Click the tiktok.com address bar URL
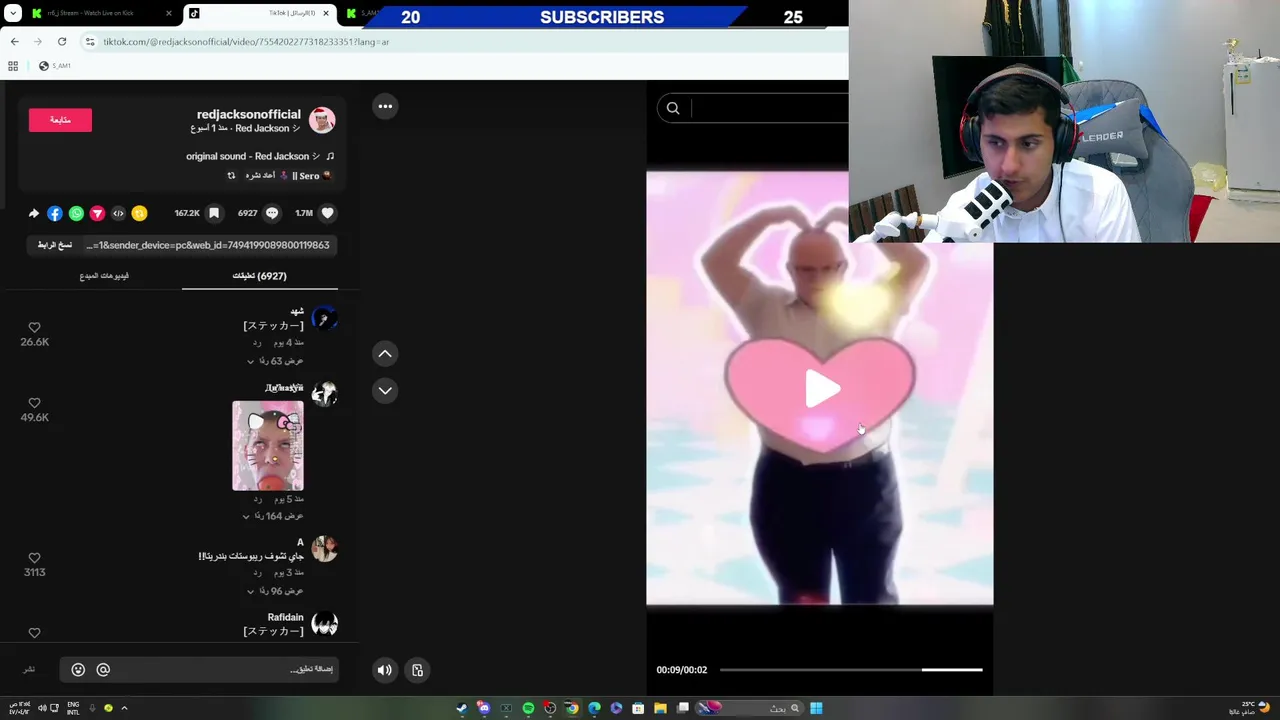Viewport: 1280px width, 720px height. pyautogui.click(x=246, y=42)
